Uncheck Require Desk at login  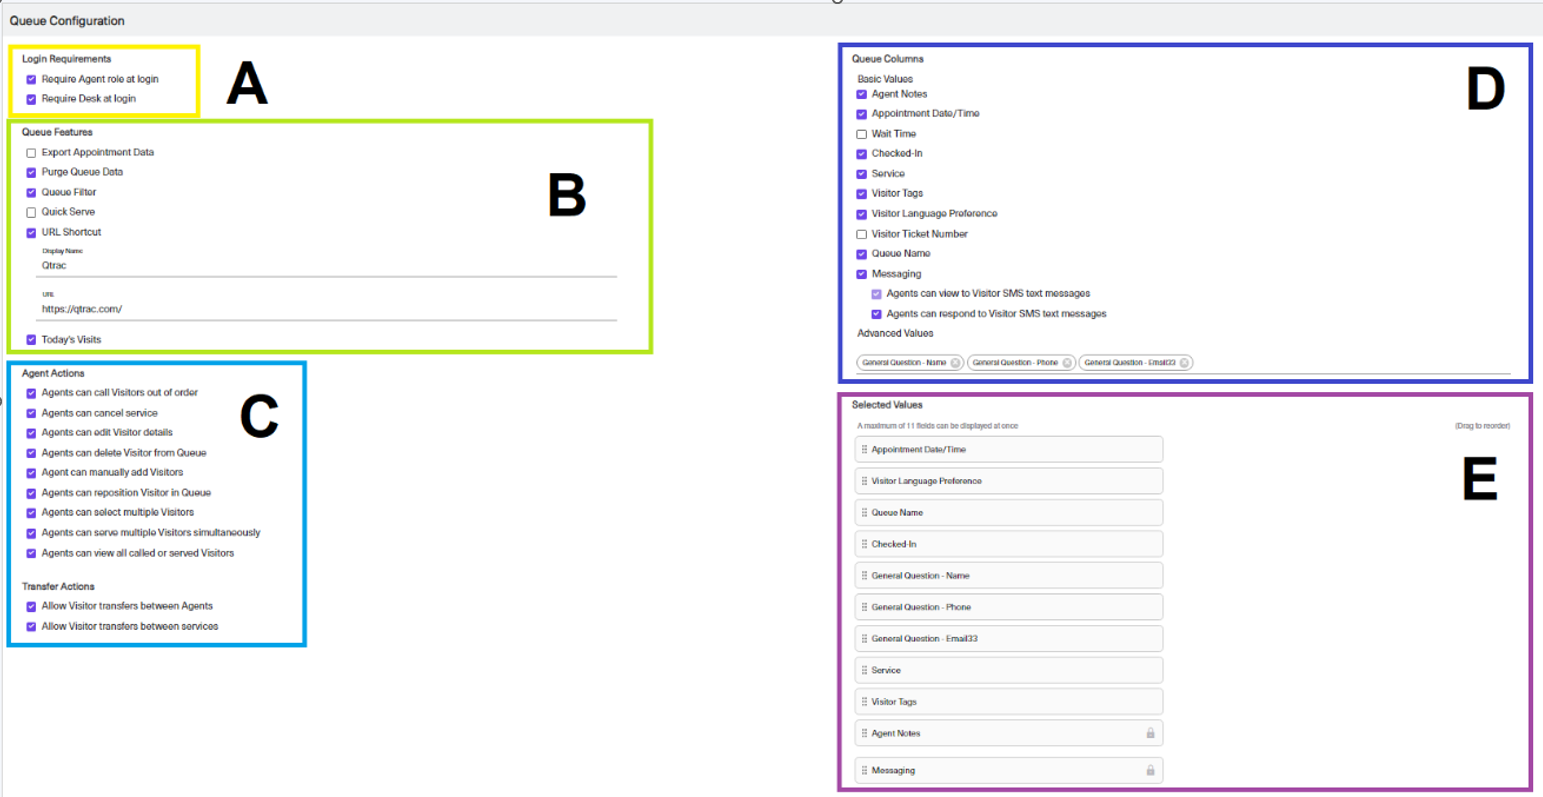[x=31, y=98]
